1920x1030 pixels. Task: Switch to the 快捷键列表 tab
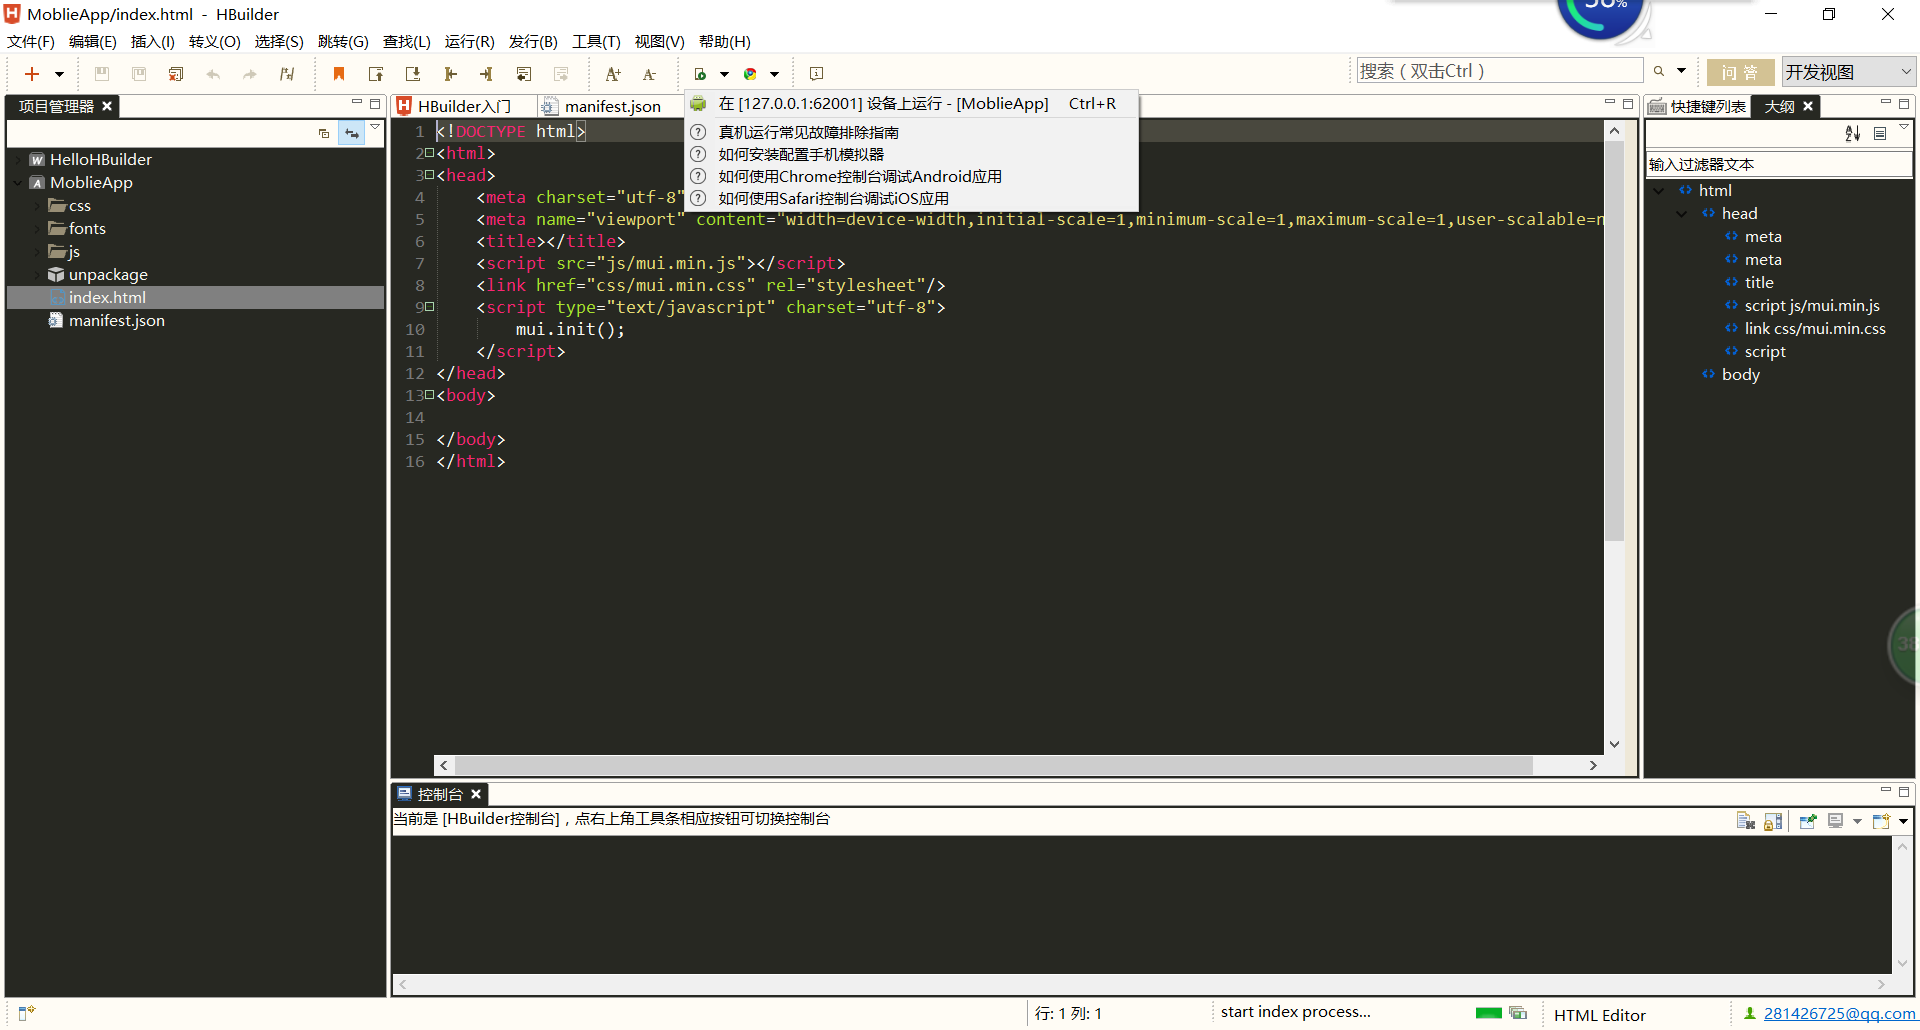[1698, 106]
